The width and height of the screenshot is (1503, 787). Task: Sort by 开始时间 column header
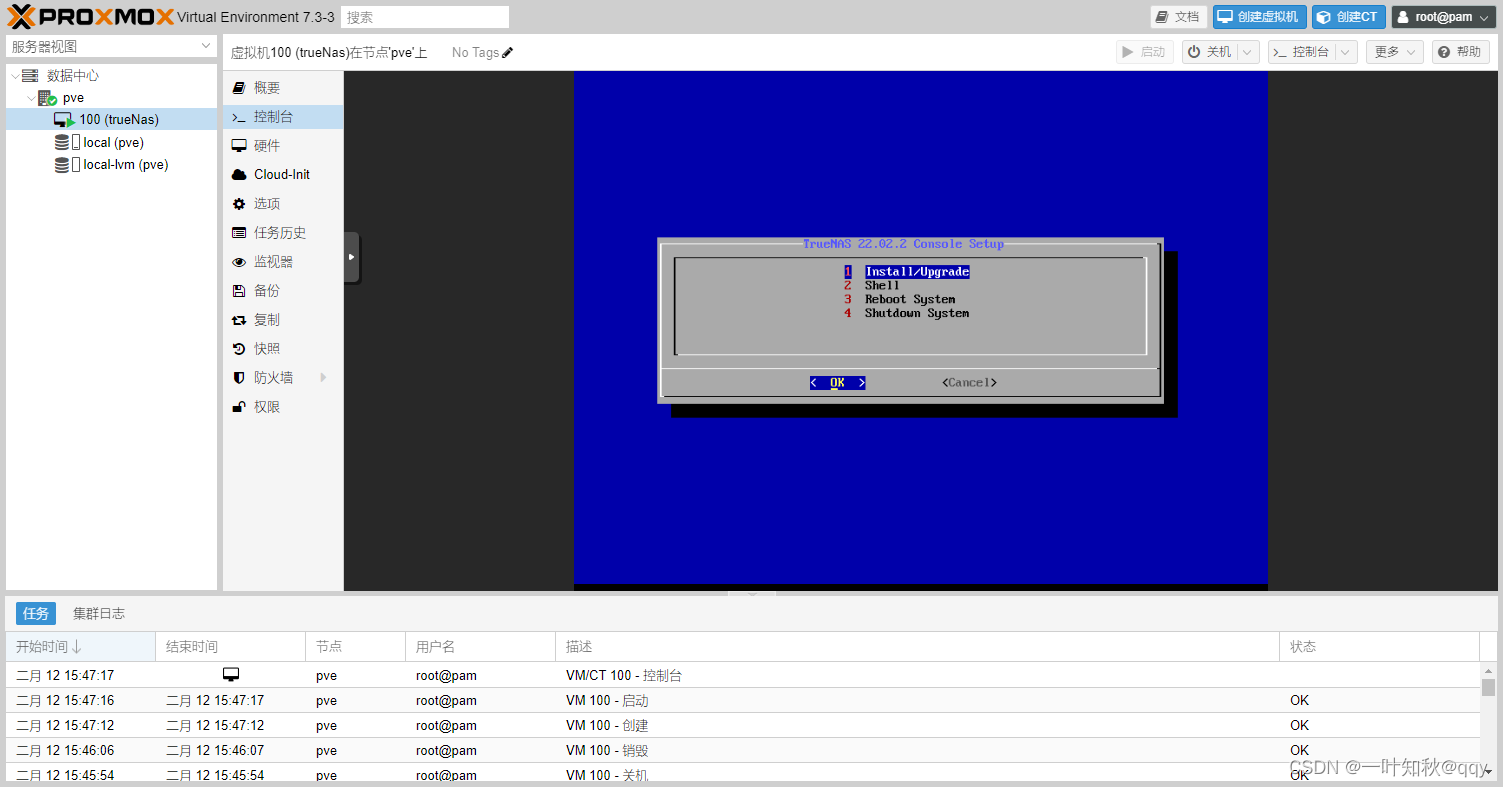[x=81, y=647]
